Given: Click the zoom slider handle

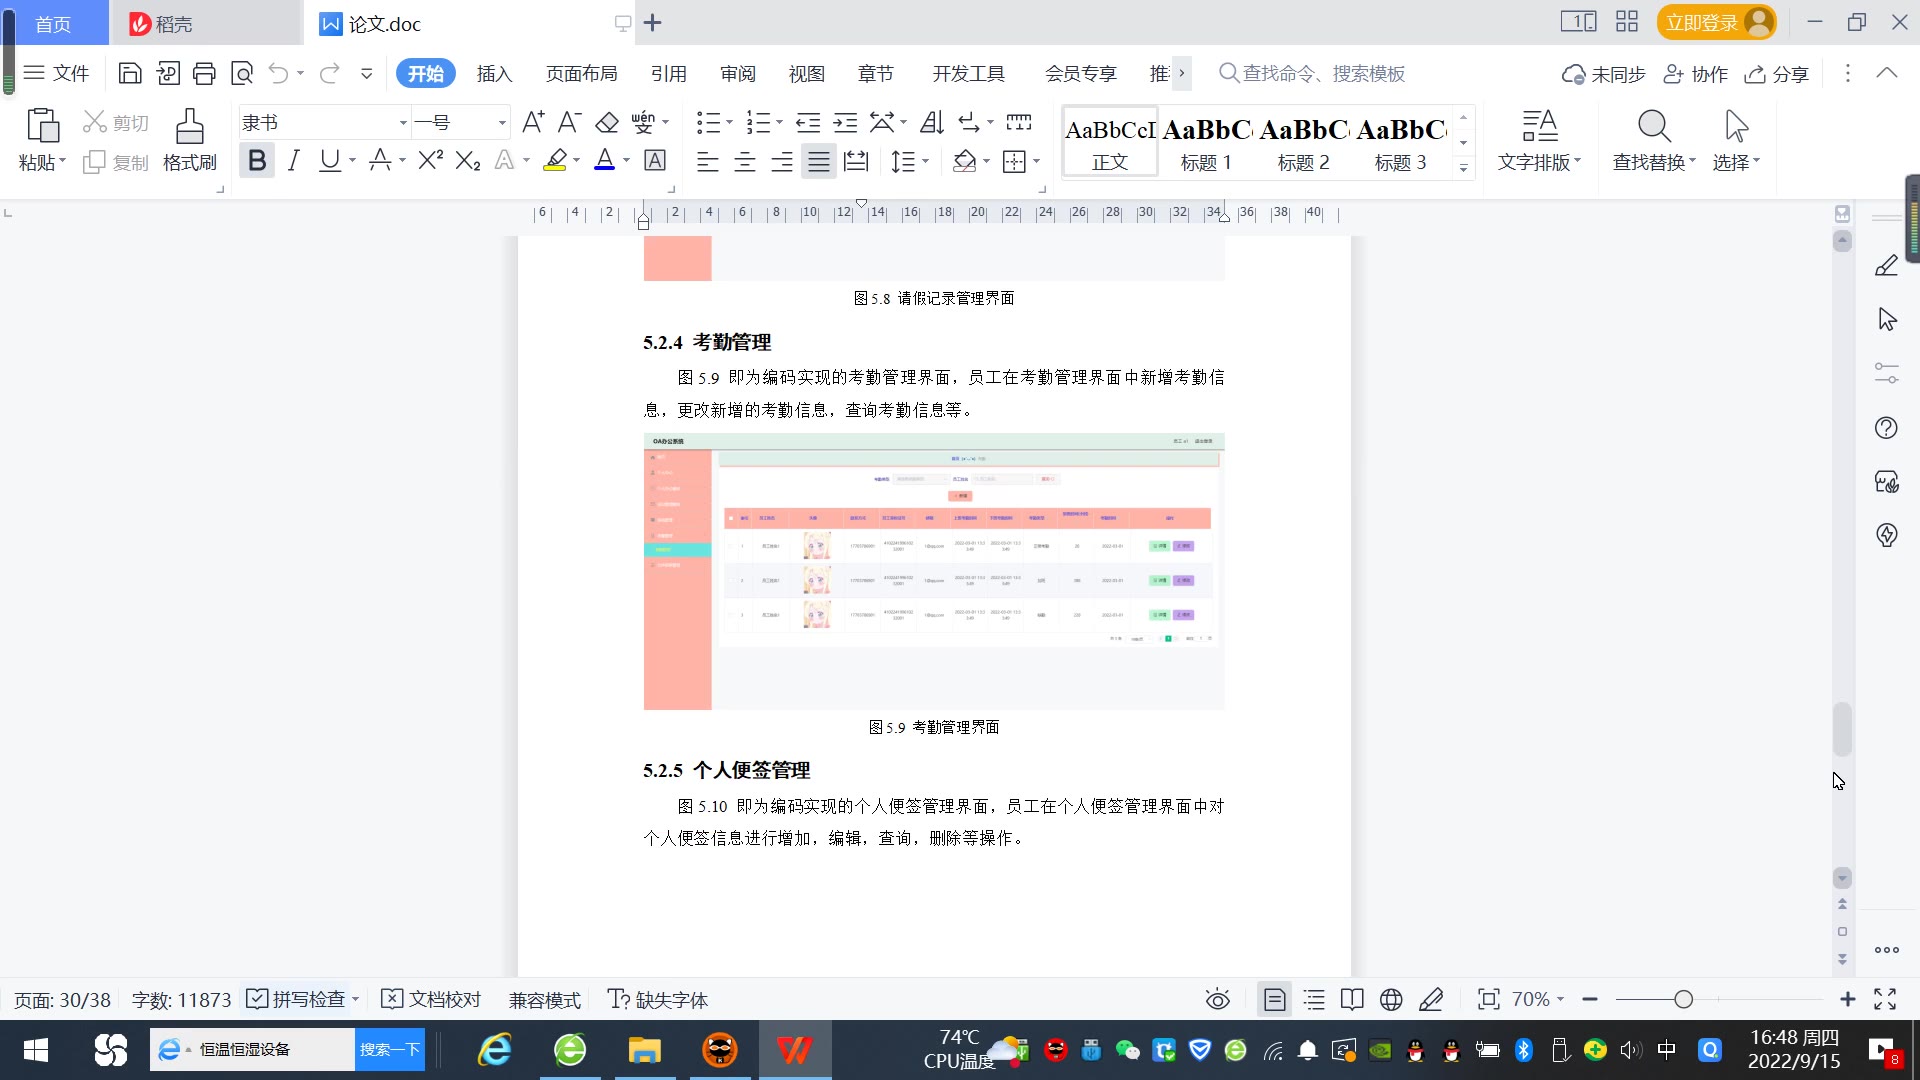Looking at the screenshot, I should pyautogui.click(x=1683, y=999).
